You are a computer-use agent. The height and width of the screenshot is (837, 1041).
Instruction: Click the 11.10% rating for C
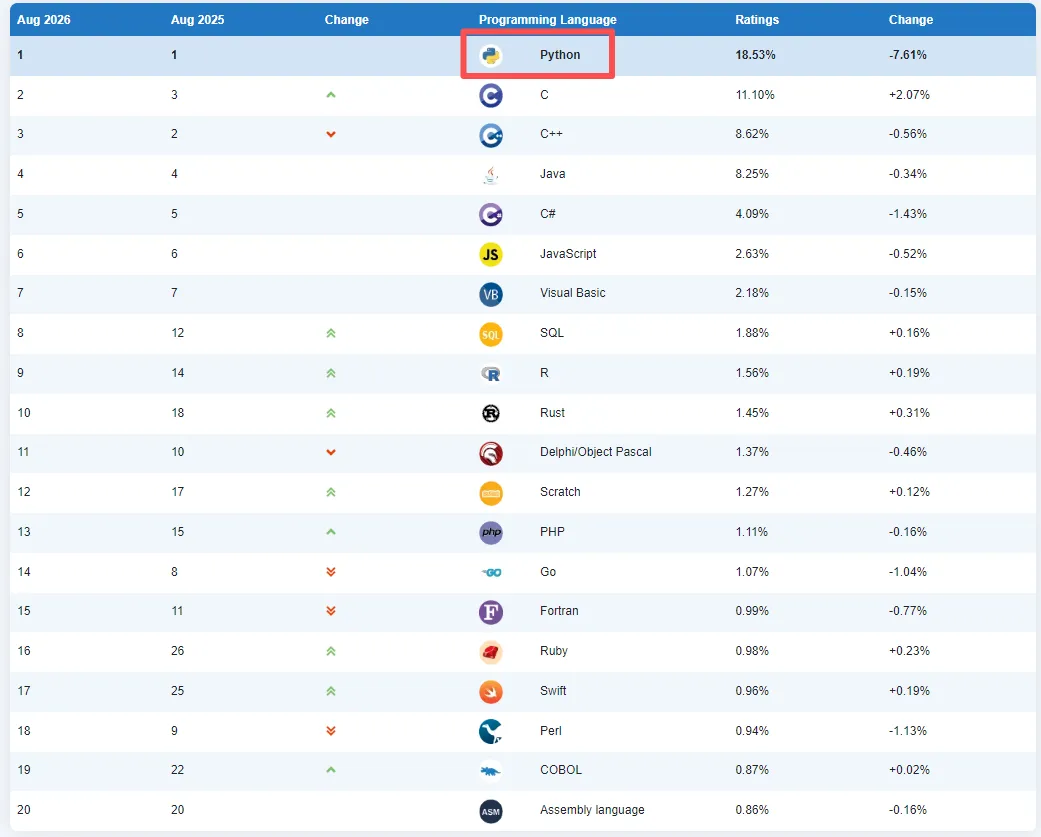tap(755, 95)
